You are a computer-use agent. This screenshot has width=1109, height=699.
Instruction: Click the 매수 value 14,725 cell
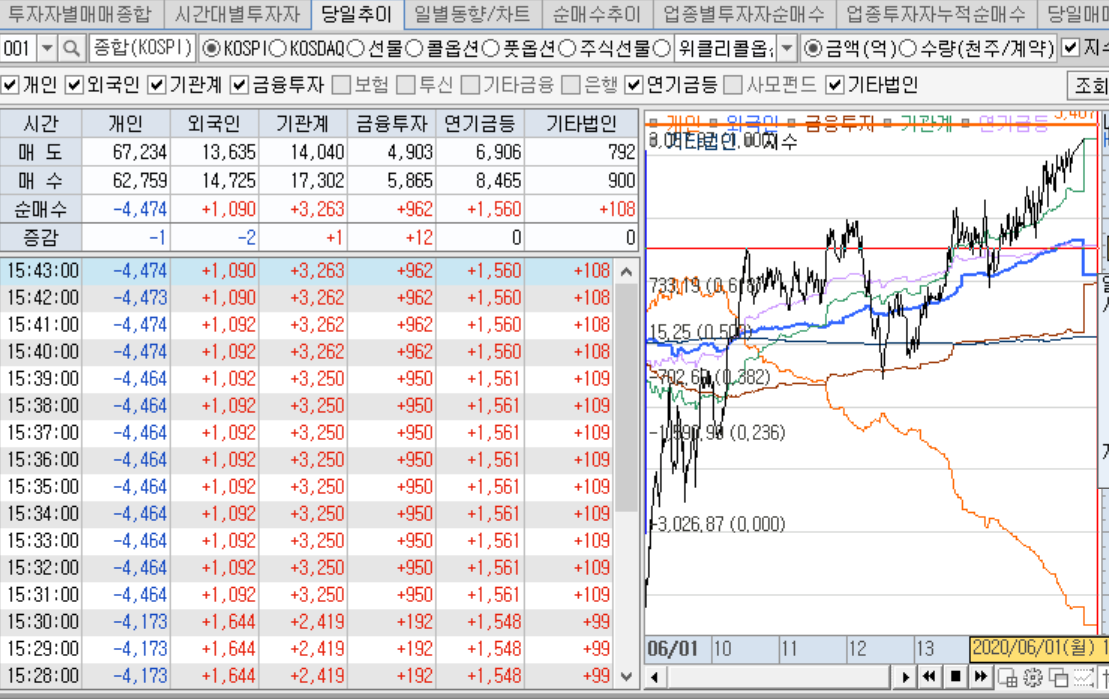214,181
